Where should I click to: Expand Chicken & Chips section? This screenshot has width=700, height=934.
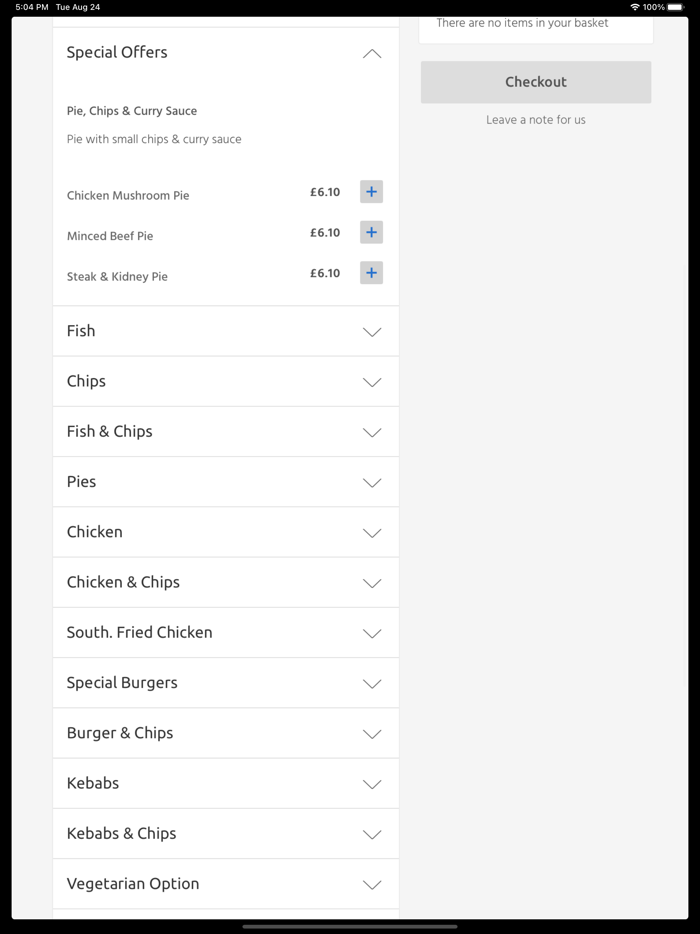pyautogui.click(x=371, y=583)
